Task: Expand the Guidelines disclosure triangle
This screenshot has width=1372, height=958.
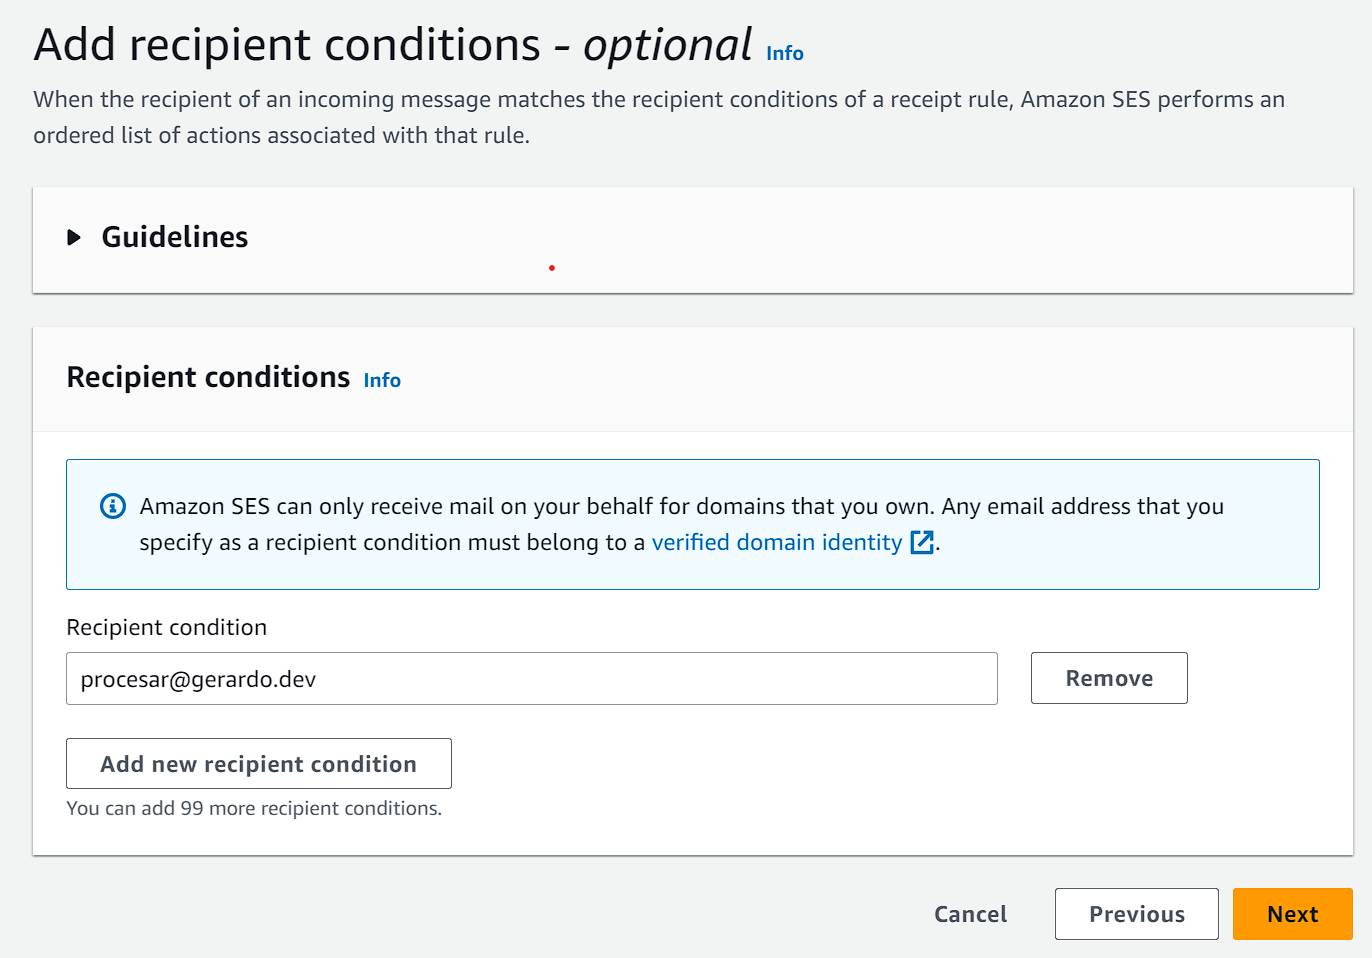Action: (74, 237)
